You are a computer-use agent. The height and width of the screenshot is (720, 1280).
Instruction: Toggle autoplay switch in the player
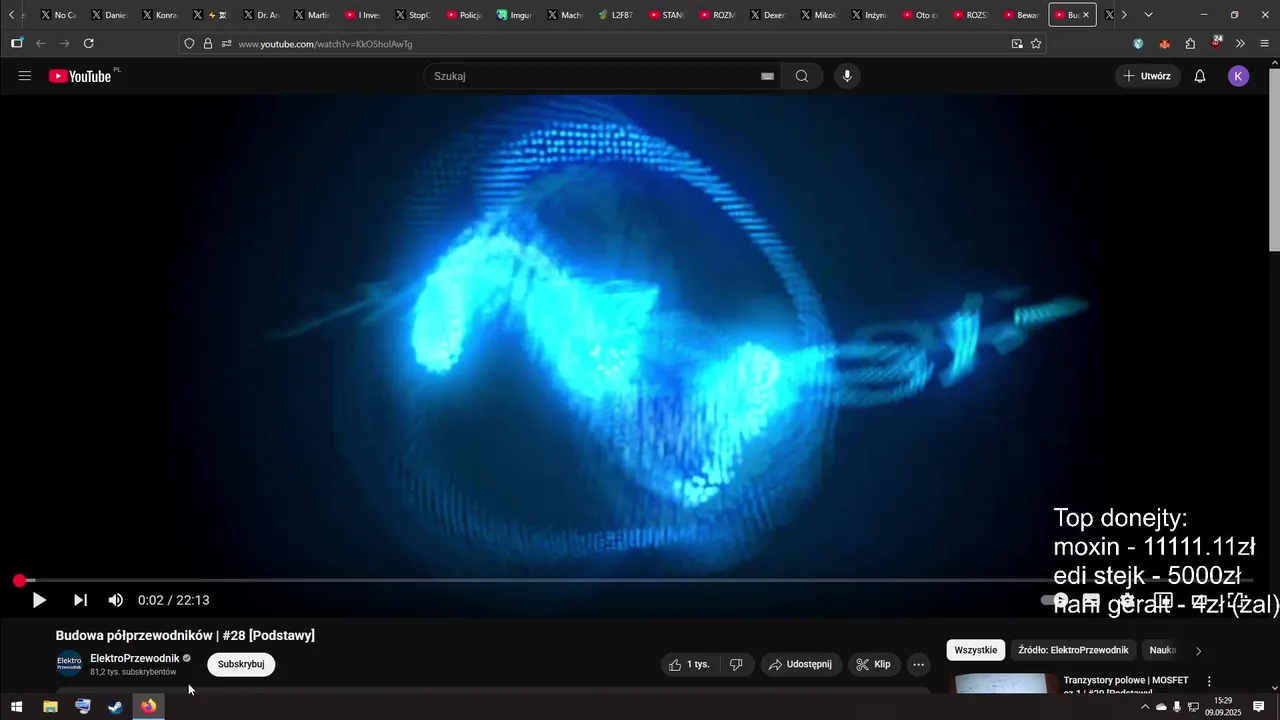point(1055,600)
